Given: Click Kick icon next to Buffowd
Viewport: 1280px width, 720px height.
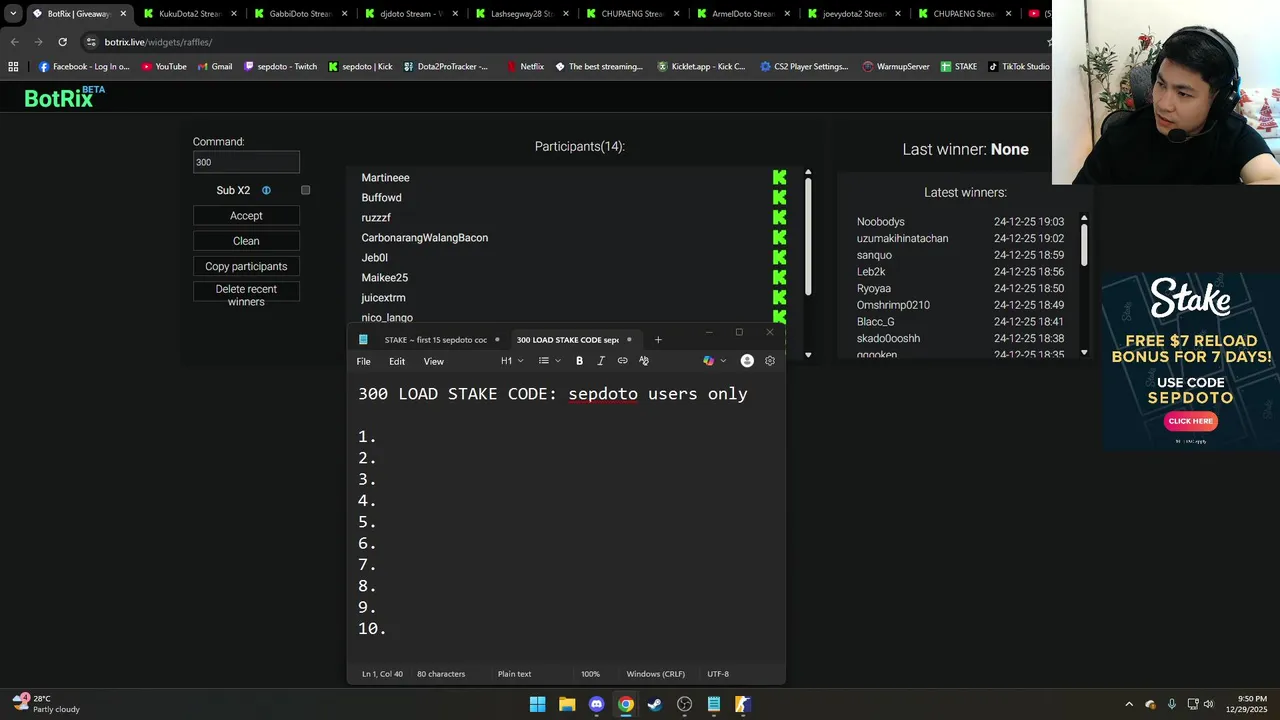Looking at the screenshot, I should coord(780,198).
